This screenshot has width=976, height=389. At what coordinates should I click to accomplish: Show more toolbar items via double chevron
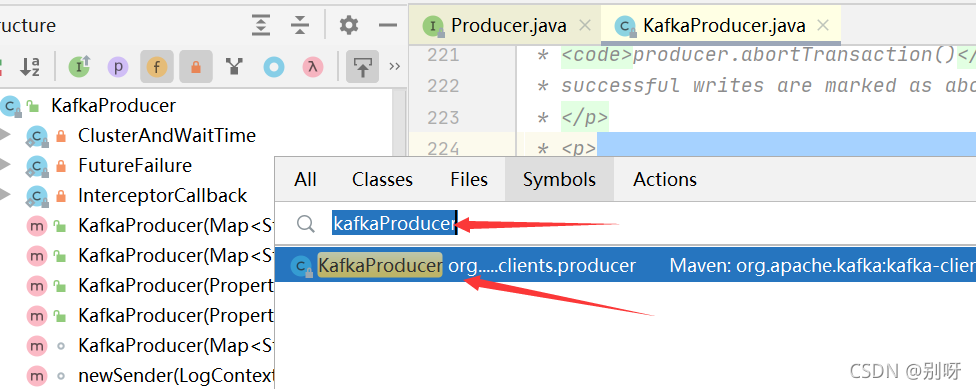[x=394, y=66]
